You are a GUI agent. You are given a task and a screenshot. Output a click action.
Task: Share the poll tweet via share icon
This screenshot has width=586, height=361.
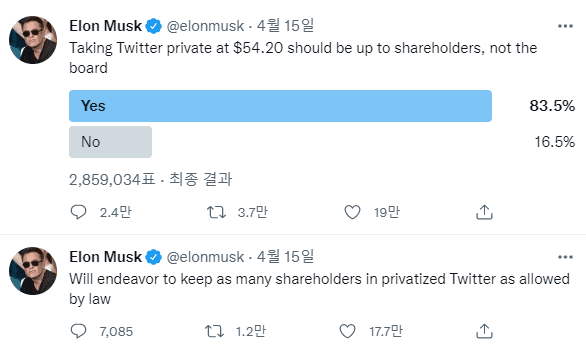point(484,212)
